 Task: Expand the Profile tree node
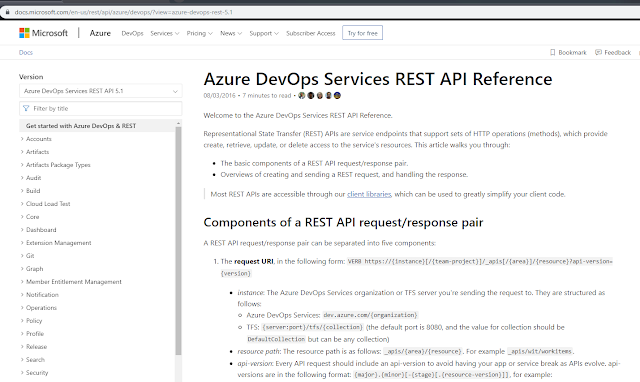pyautogui.click(x=22, y=334)
